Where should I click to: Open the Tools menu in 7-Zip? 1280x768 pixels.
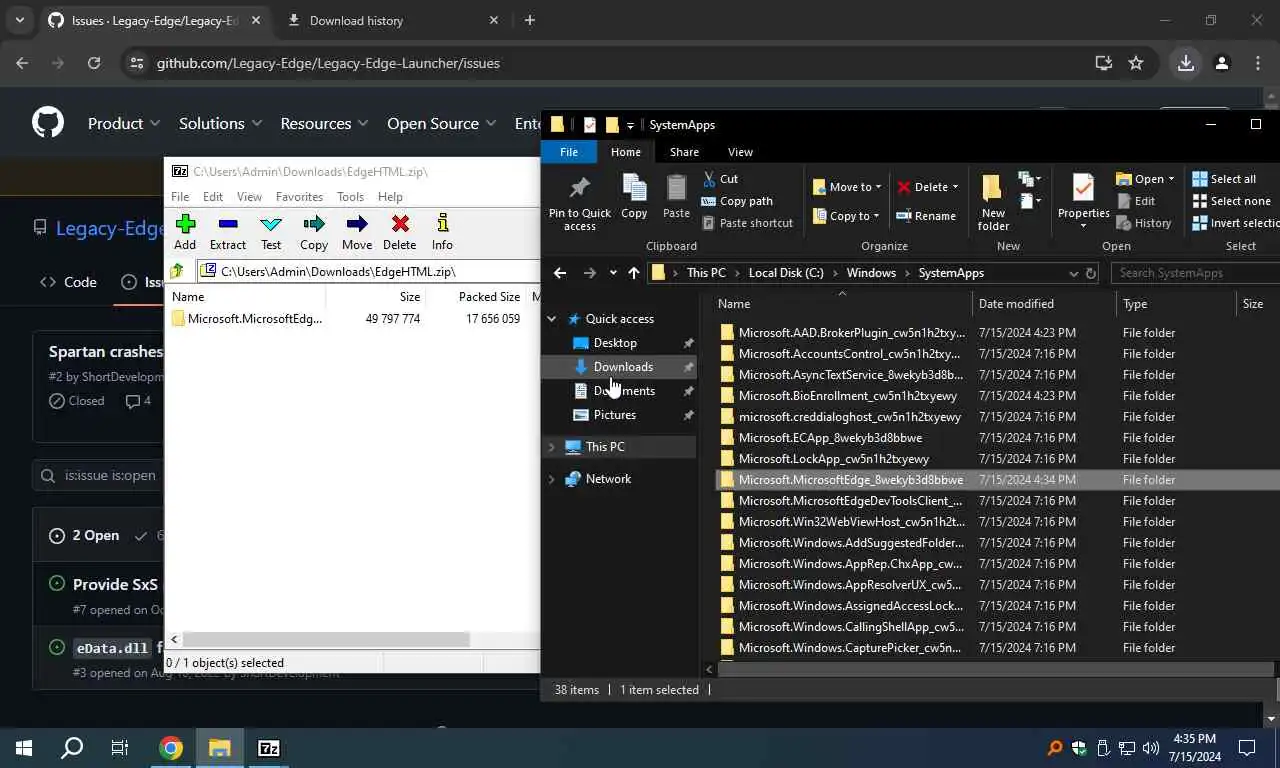(x=350, y=197)
